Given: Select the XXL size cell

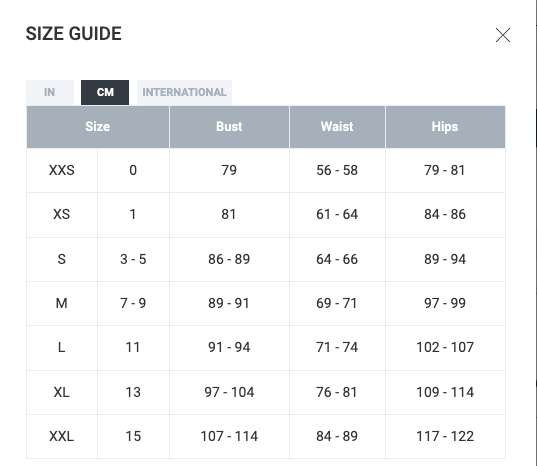Looking at the screenshot, I should click(x=62, y=436).
